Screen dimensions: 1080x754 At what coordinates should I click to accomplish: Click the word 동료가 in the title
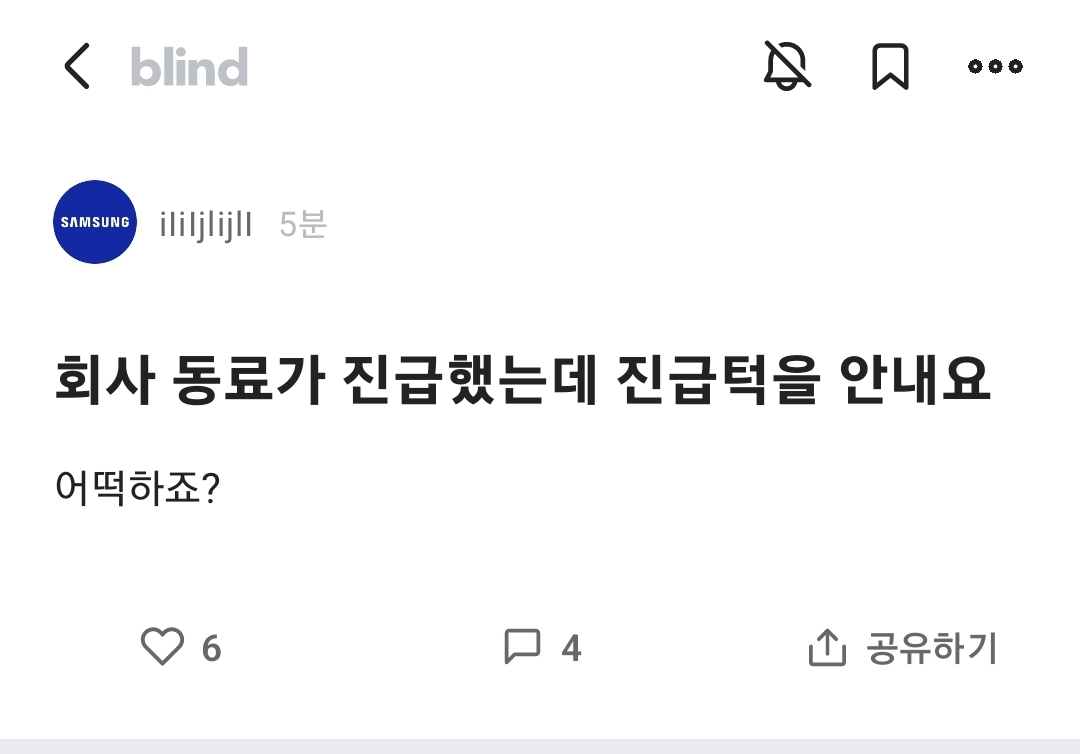[249, 381]
